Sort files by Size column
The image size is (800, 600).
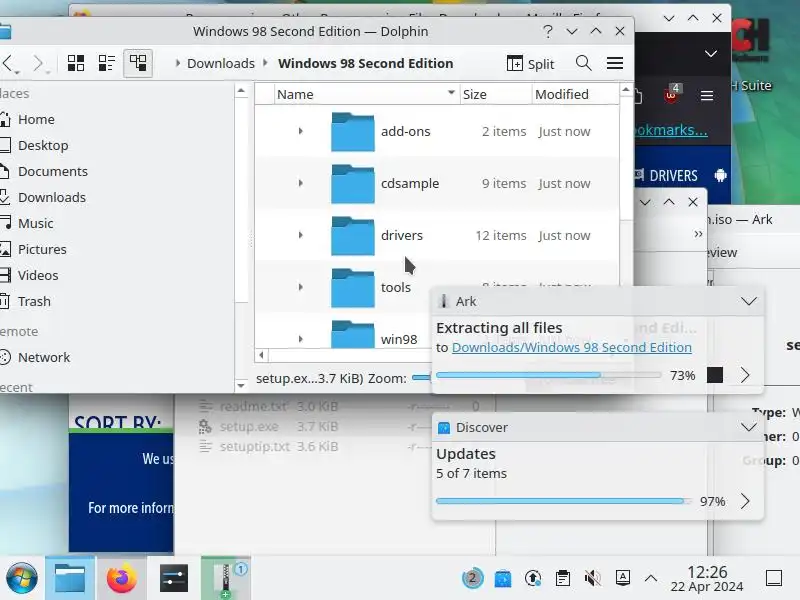tap(495, 94)
